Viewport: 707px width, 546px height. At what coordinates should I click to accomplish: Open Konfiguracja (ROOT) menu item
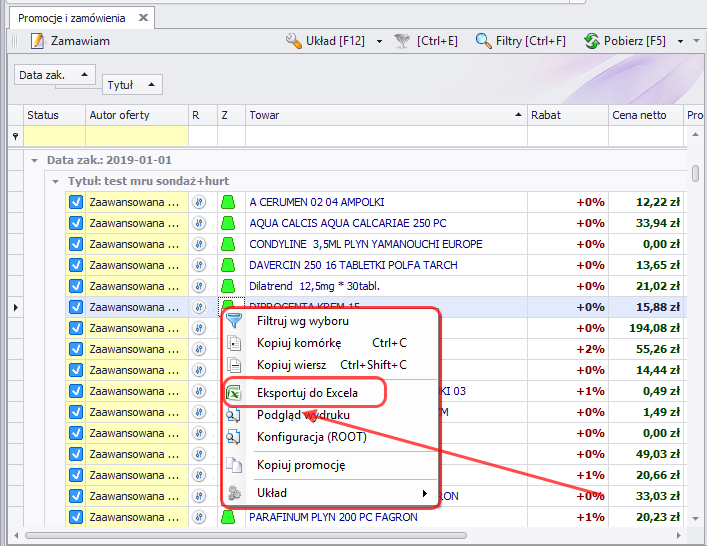(311, 437)
